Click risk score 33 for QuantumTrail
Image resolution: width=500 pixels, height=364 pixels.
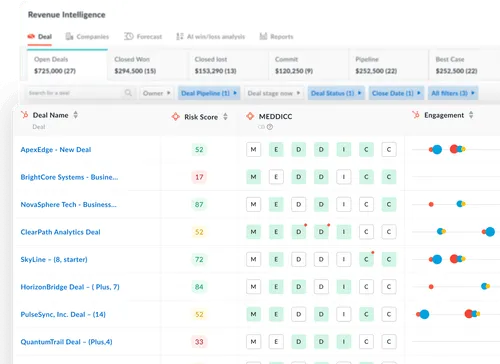(x=199, y=342)
